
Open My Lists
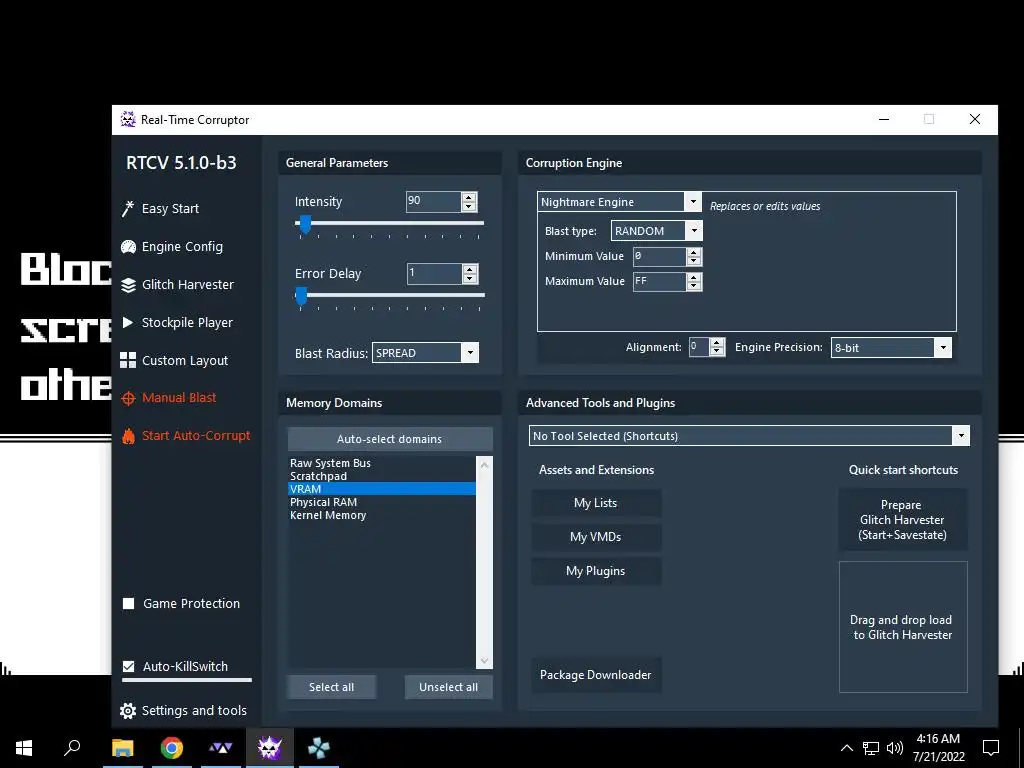[x=596, y=503]
